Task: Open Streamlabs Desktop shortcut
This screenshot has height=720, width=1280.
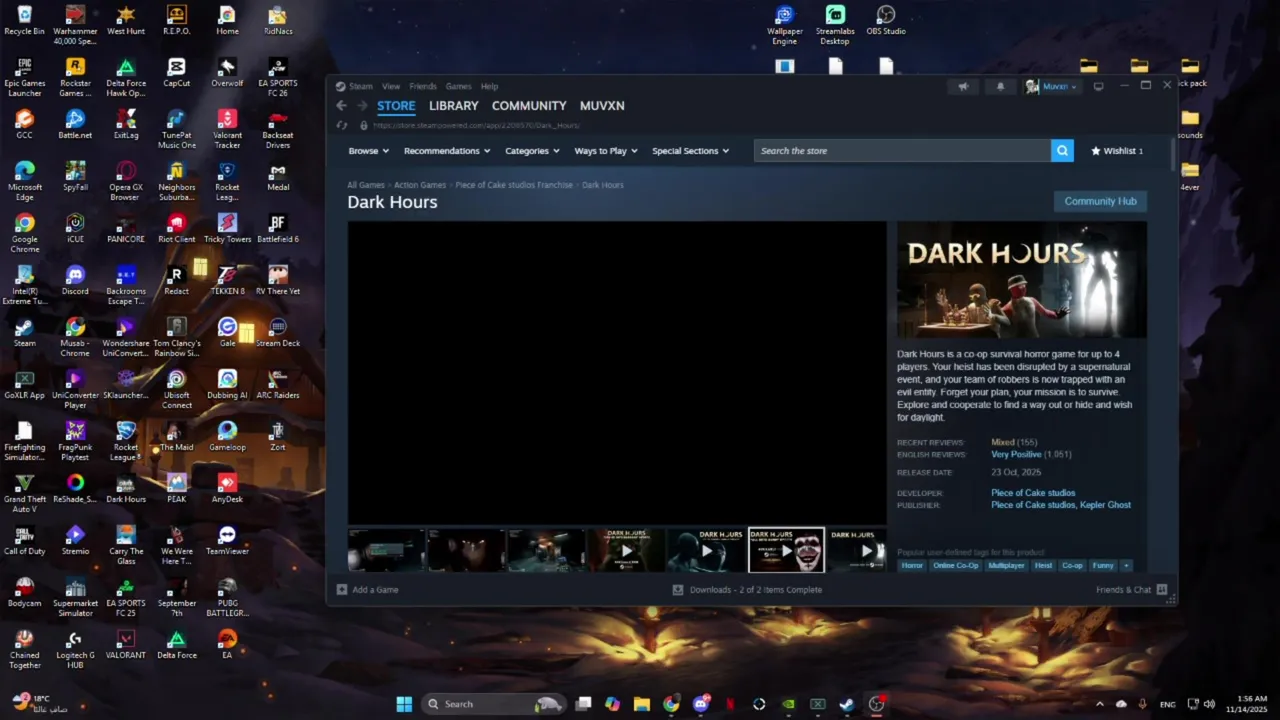Action: tap(835, 24)
